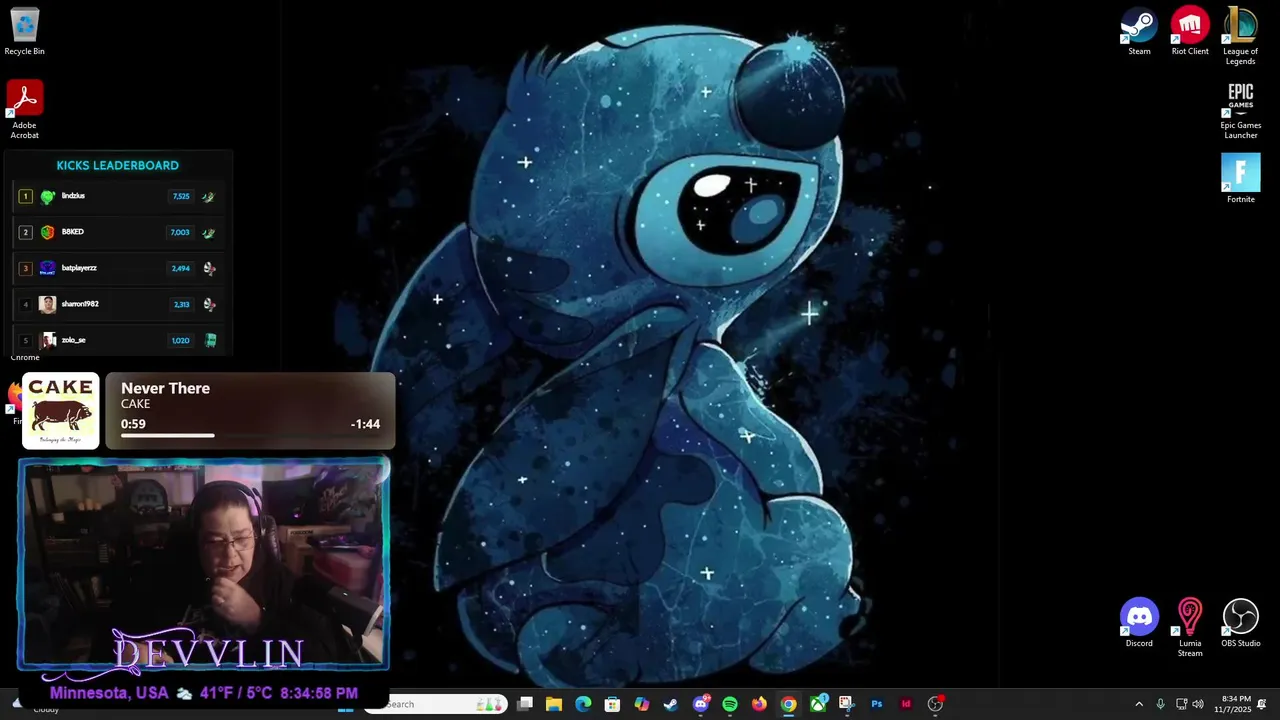Click the 1,020 kicks score
Screen dimensions: 1280x720
click(180, 340)
